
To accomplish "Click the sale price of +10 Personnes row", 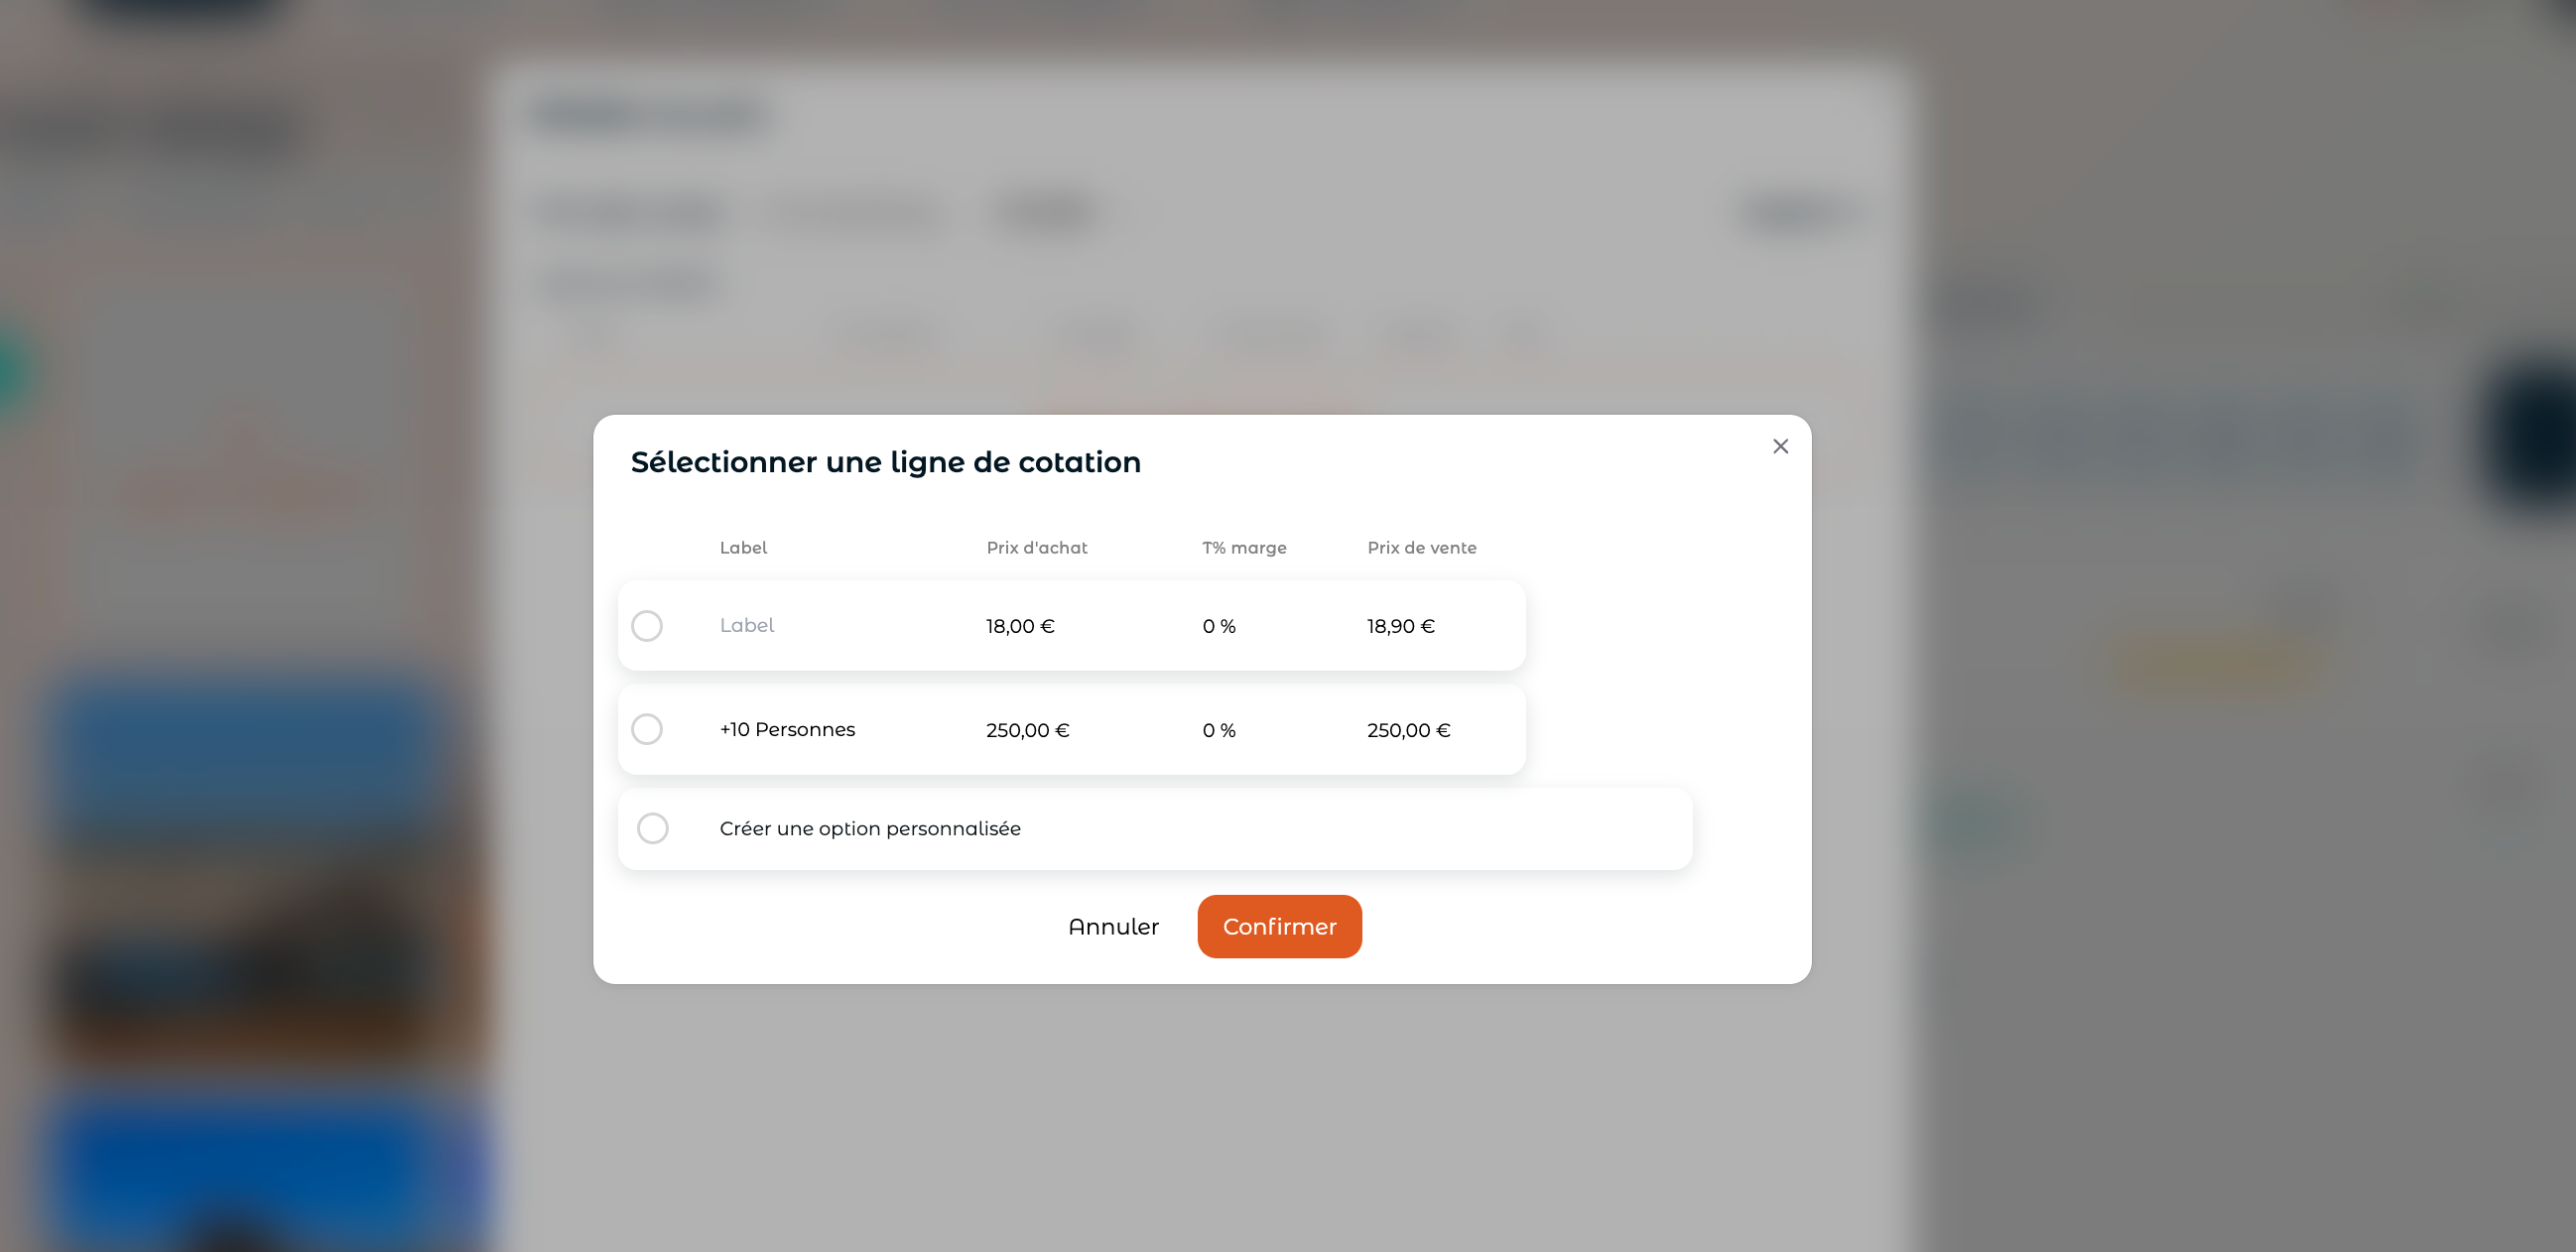I will [x=1409, y=730].
